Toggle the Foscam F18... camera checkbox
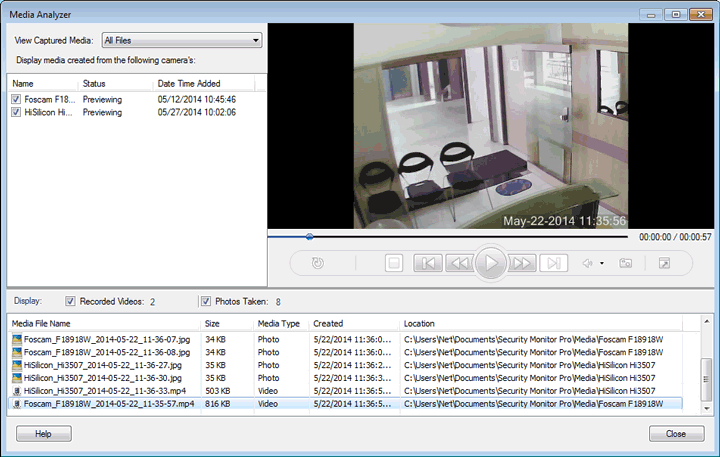The image size is (720, 457). tap(16, 99)
